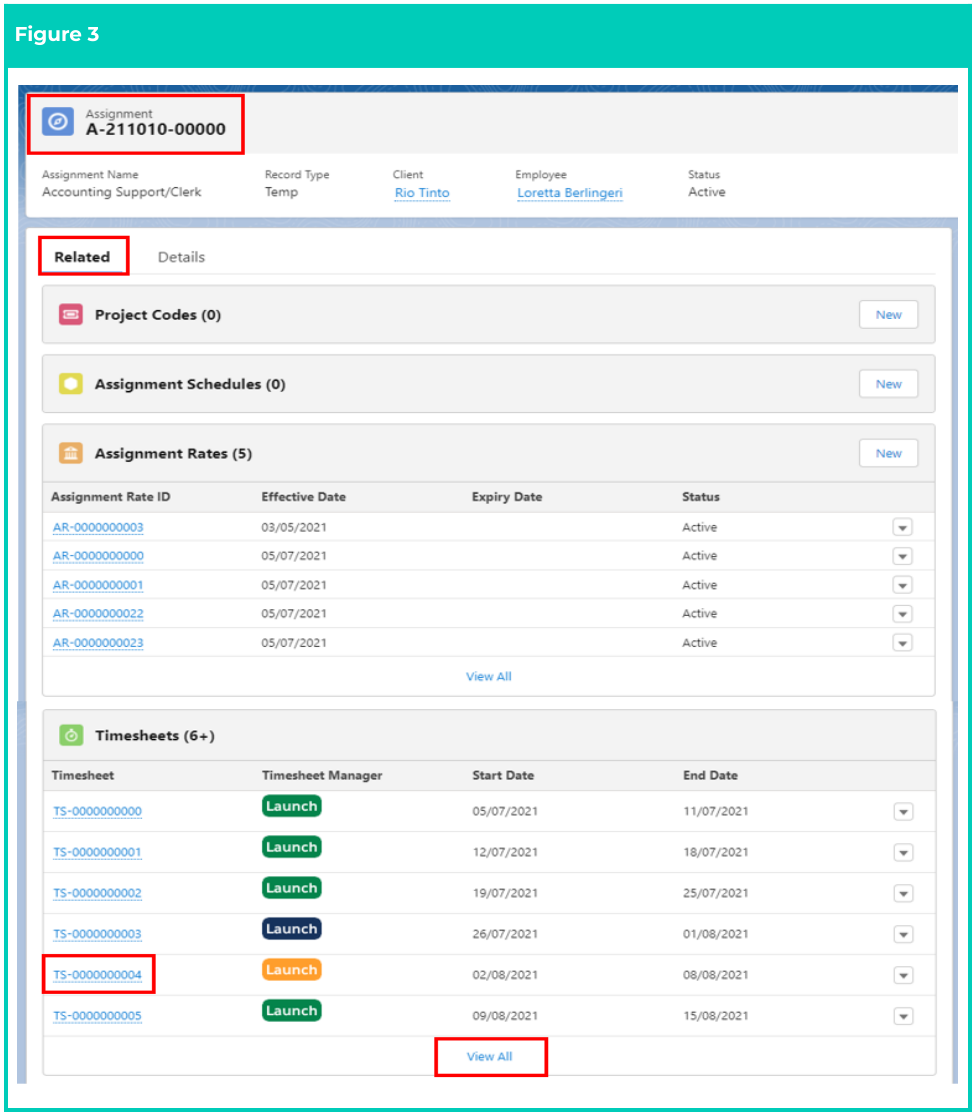Viewport: 976px width, 1116px height.
Task: Open row menu for TS-0000000005
Action: pos(903,1016)
